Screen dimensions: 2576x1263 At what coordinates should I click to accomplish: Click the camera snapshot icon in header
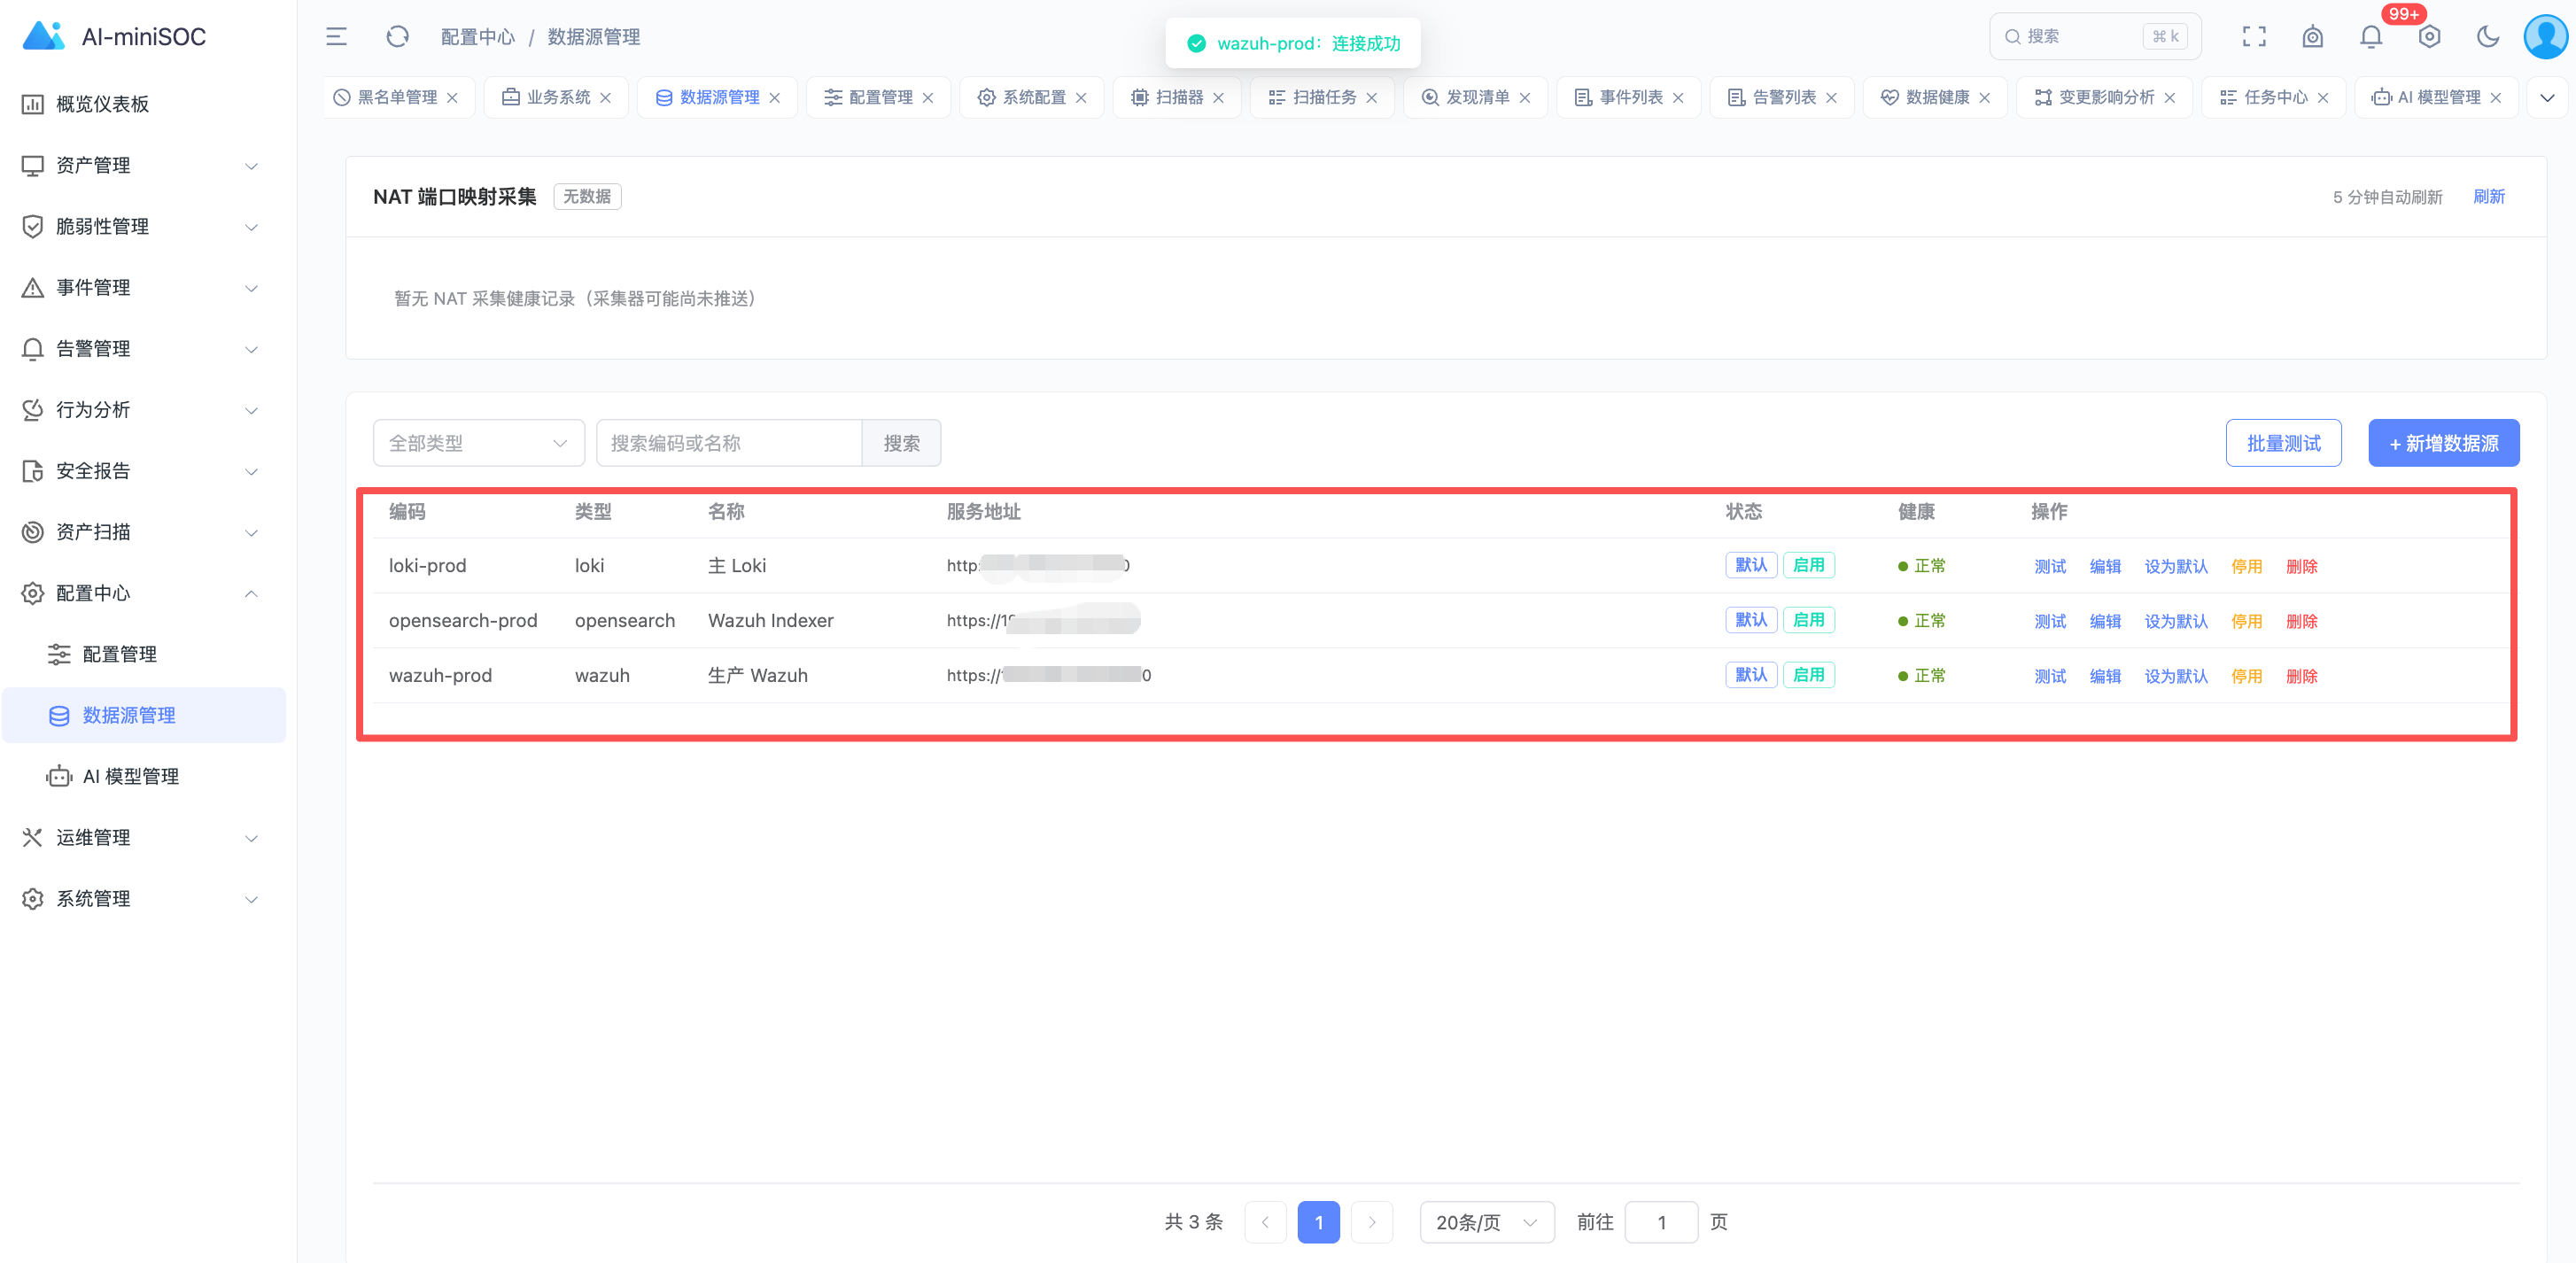[x=2312, y=37]
